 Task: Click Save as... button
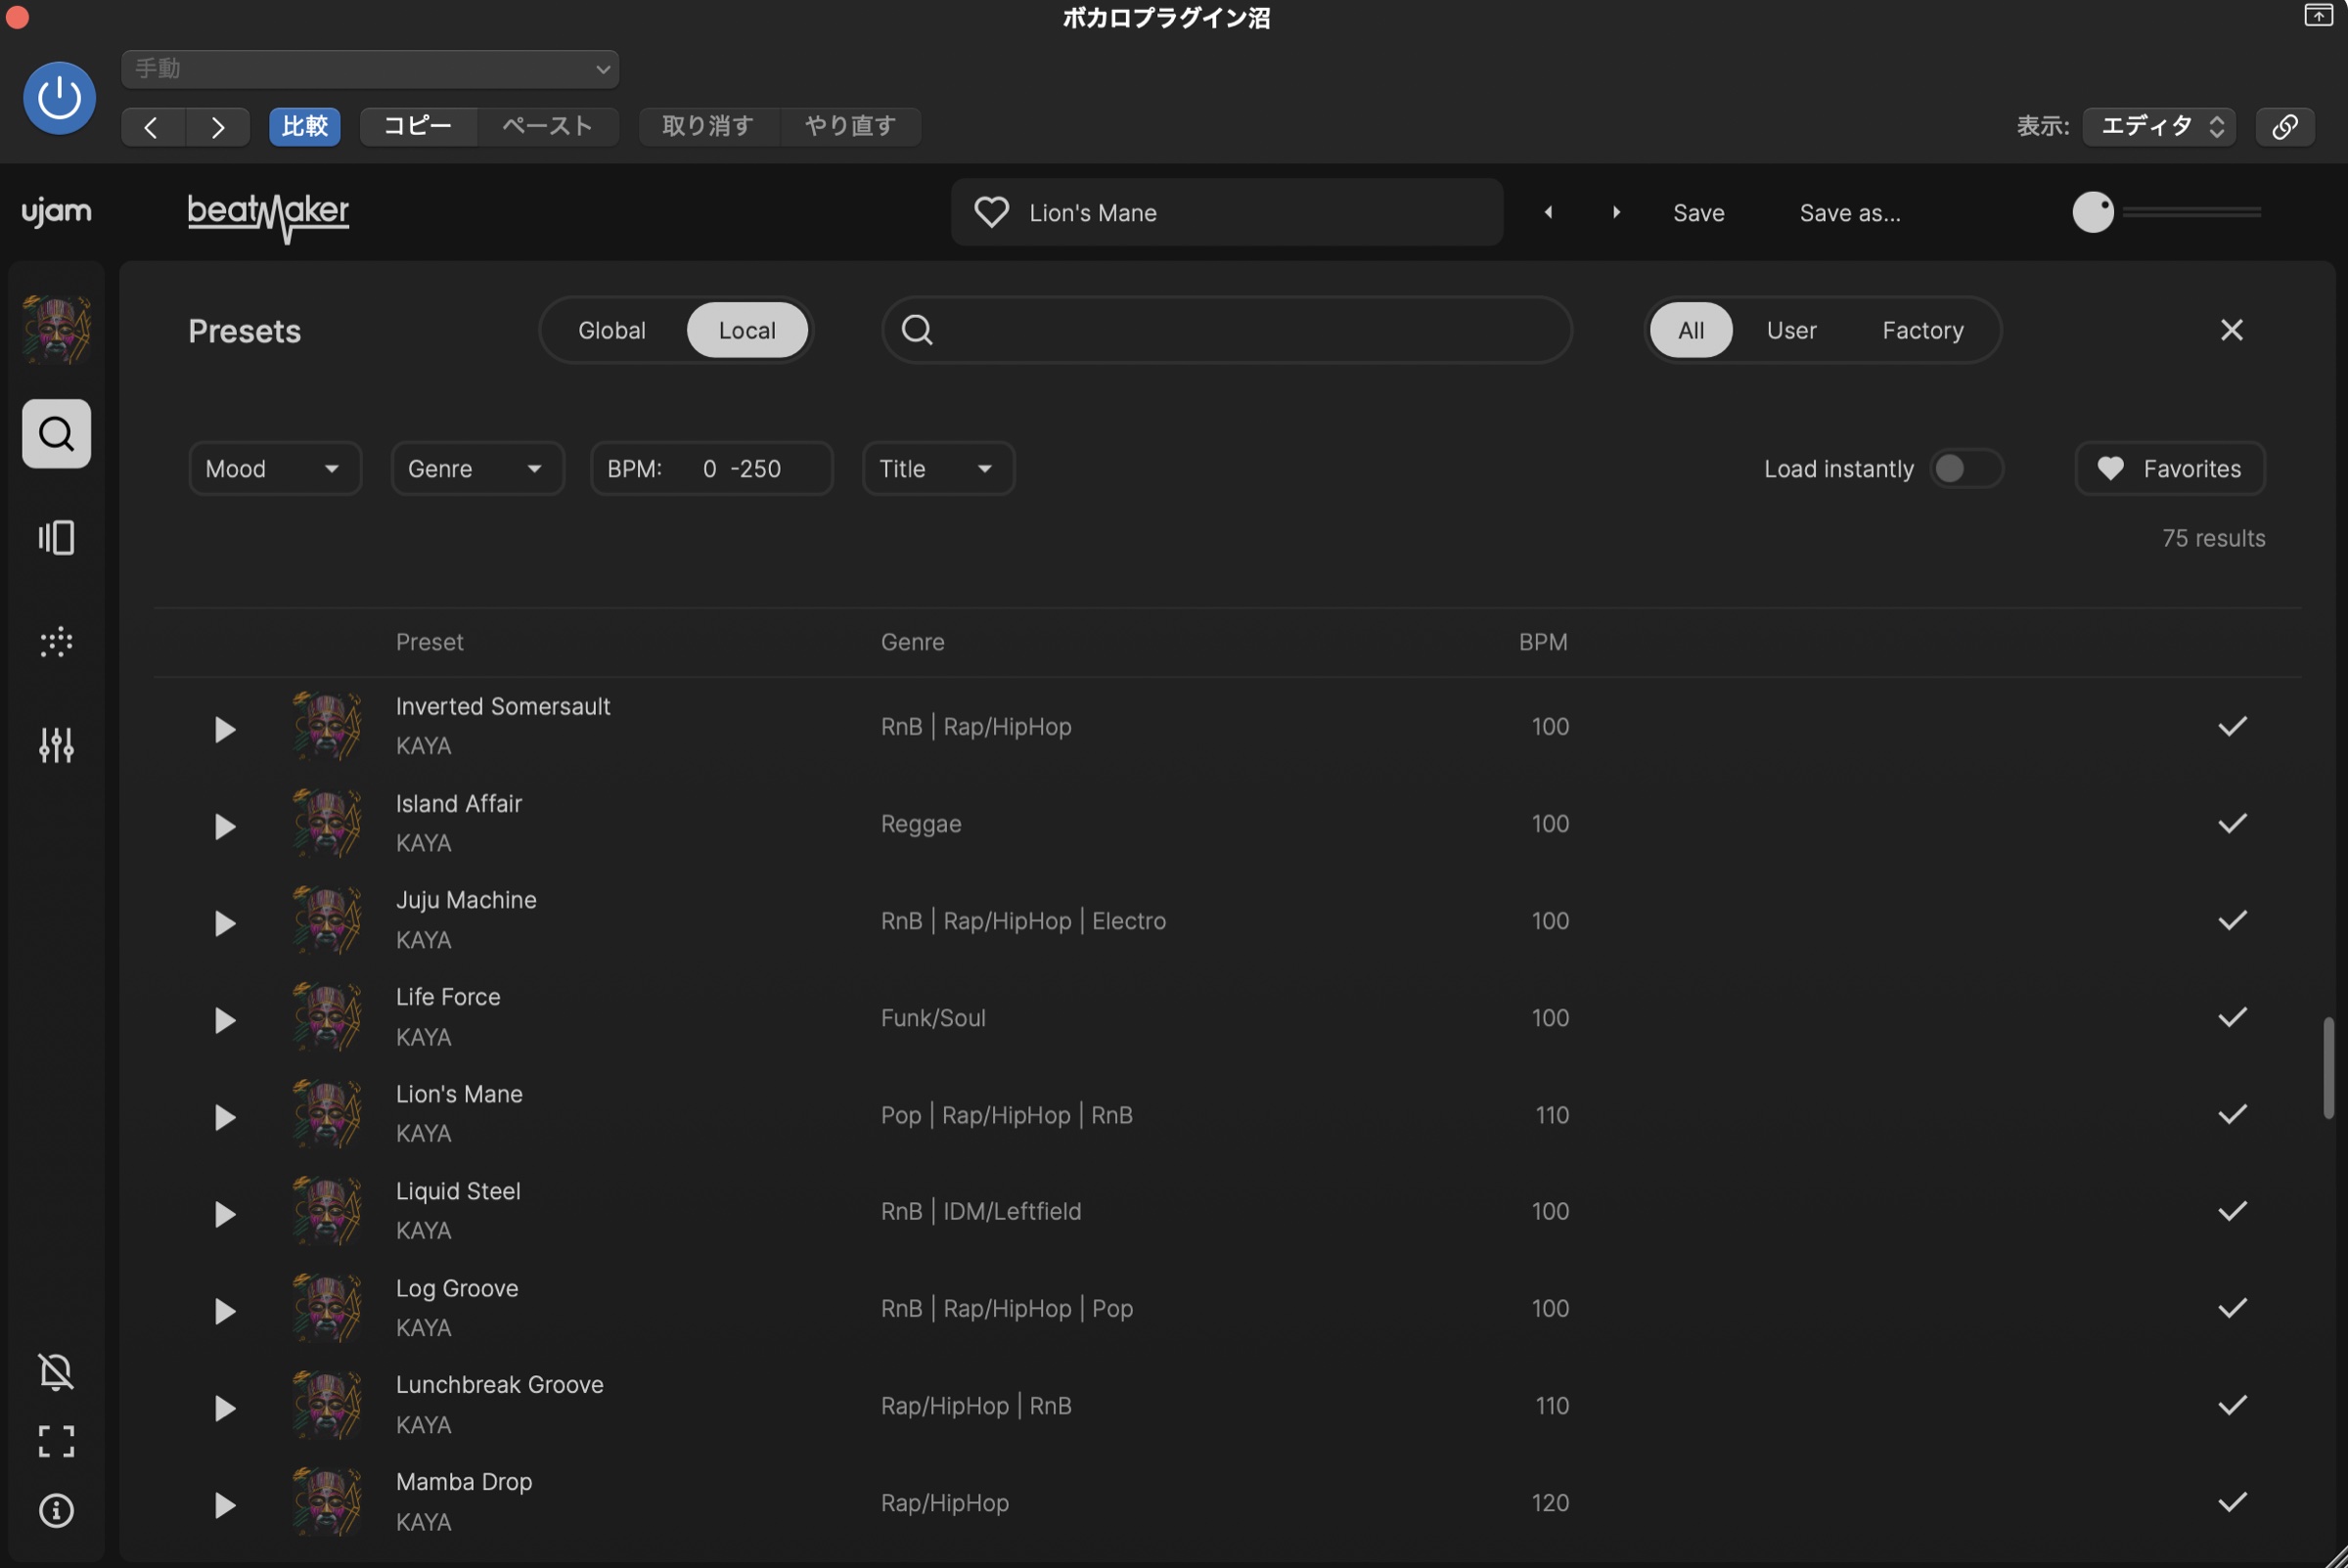point(1850,213)
